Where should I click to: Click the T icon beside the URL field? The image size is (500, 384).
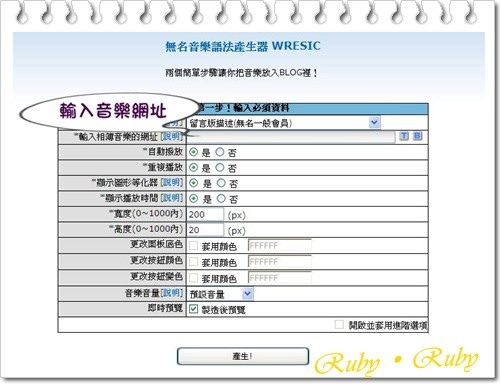coord(404,136)
